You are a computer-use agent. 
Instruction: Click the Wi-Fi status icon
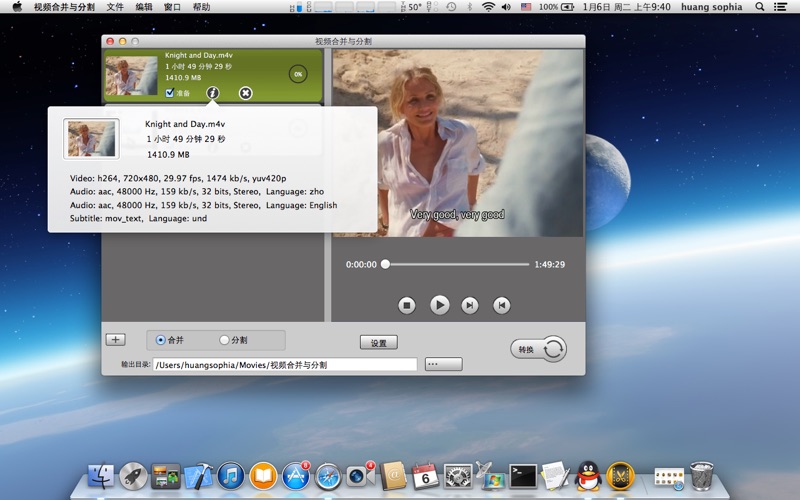pyautogui.click(x=488, y=7)
